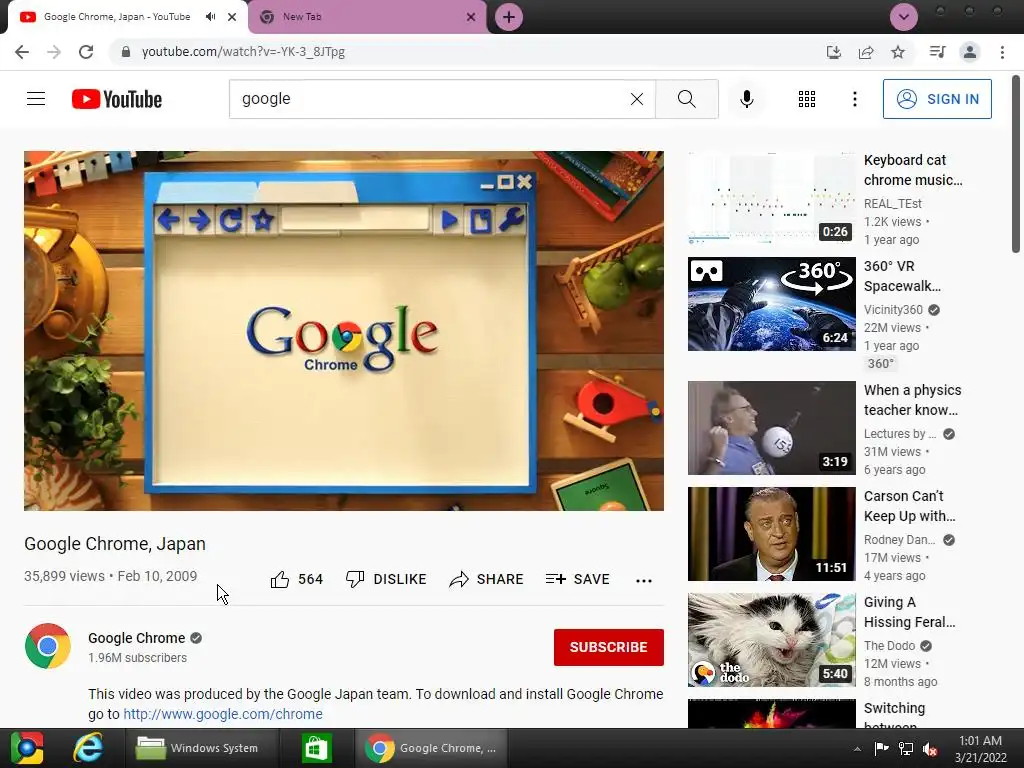Open the Google Chrome channel avatar
Viewport: 1024px width, 768px height.
(48, 646)
